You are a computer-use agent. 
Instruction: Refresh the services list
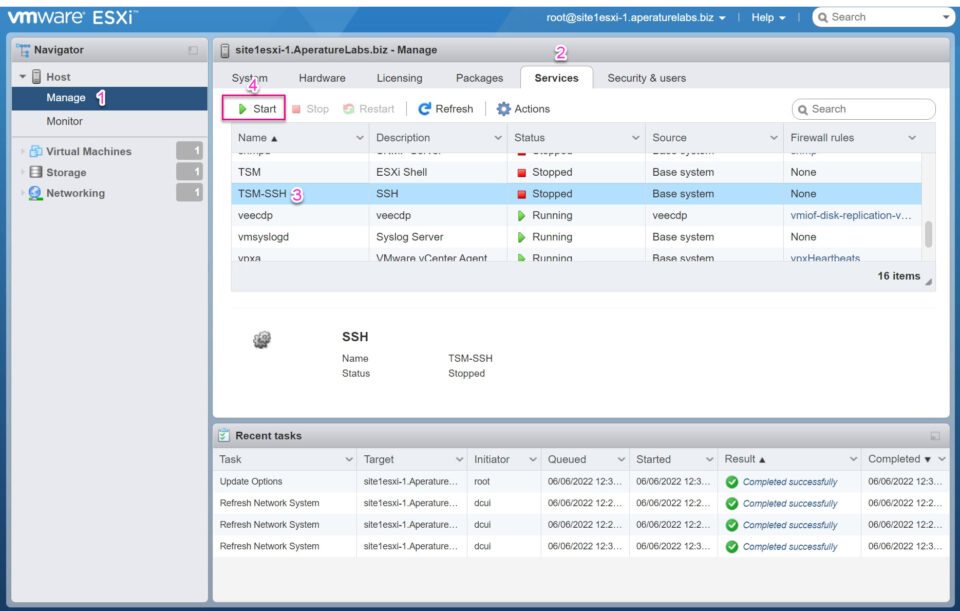point(443,108)
